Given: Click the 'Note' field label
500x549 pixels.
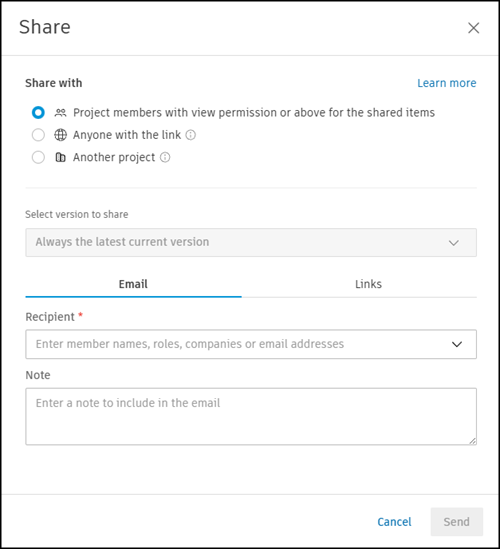Looking at the screenshot, I should click(38, 375).
